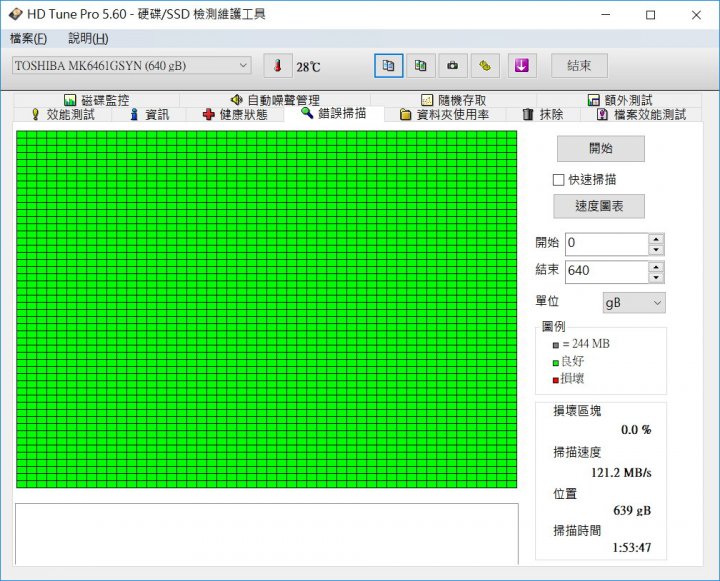The height and width of the screenshot is (581, 720).
Task: Click the 121.2 MB/s scan speed value
Action: (621, 473)
